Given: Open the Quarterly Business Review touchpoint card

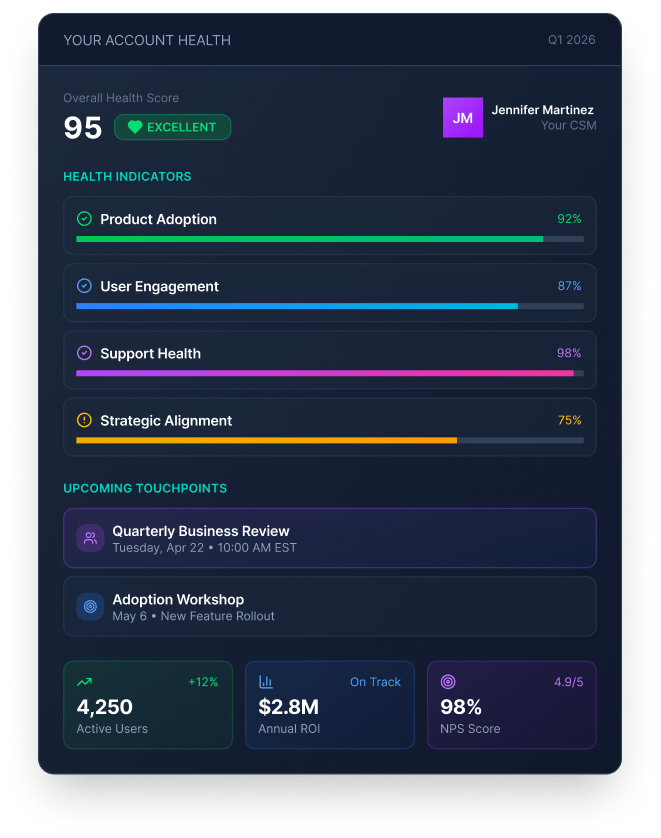Looking at the screenshot, I should coord(330,538).
